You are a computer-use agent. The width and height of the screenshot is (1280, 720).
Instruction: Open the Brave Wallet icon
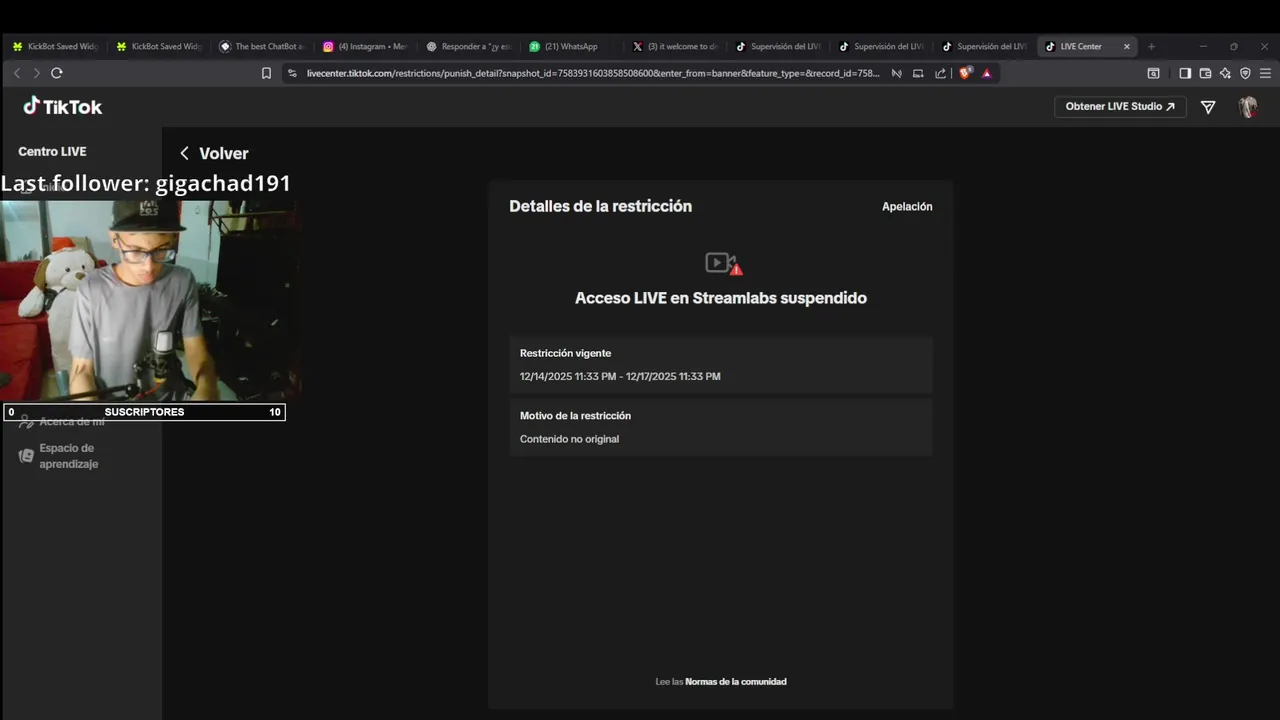[x=1205, y=73]
